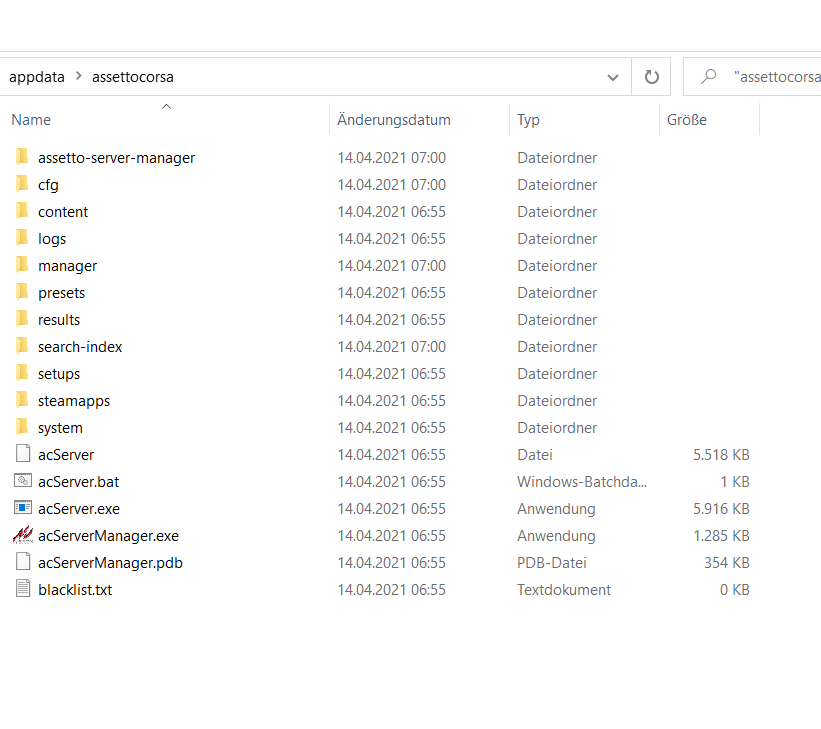The image size is (821, 729).
Task: Click the acServerManager.pdb file icon
Action: coord(23,561)
